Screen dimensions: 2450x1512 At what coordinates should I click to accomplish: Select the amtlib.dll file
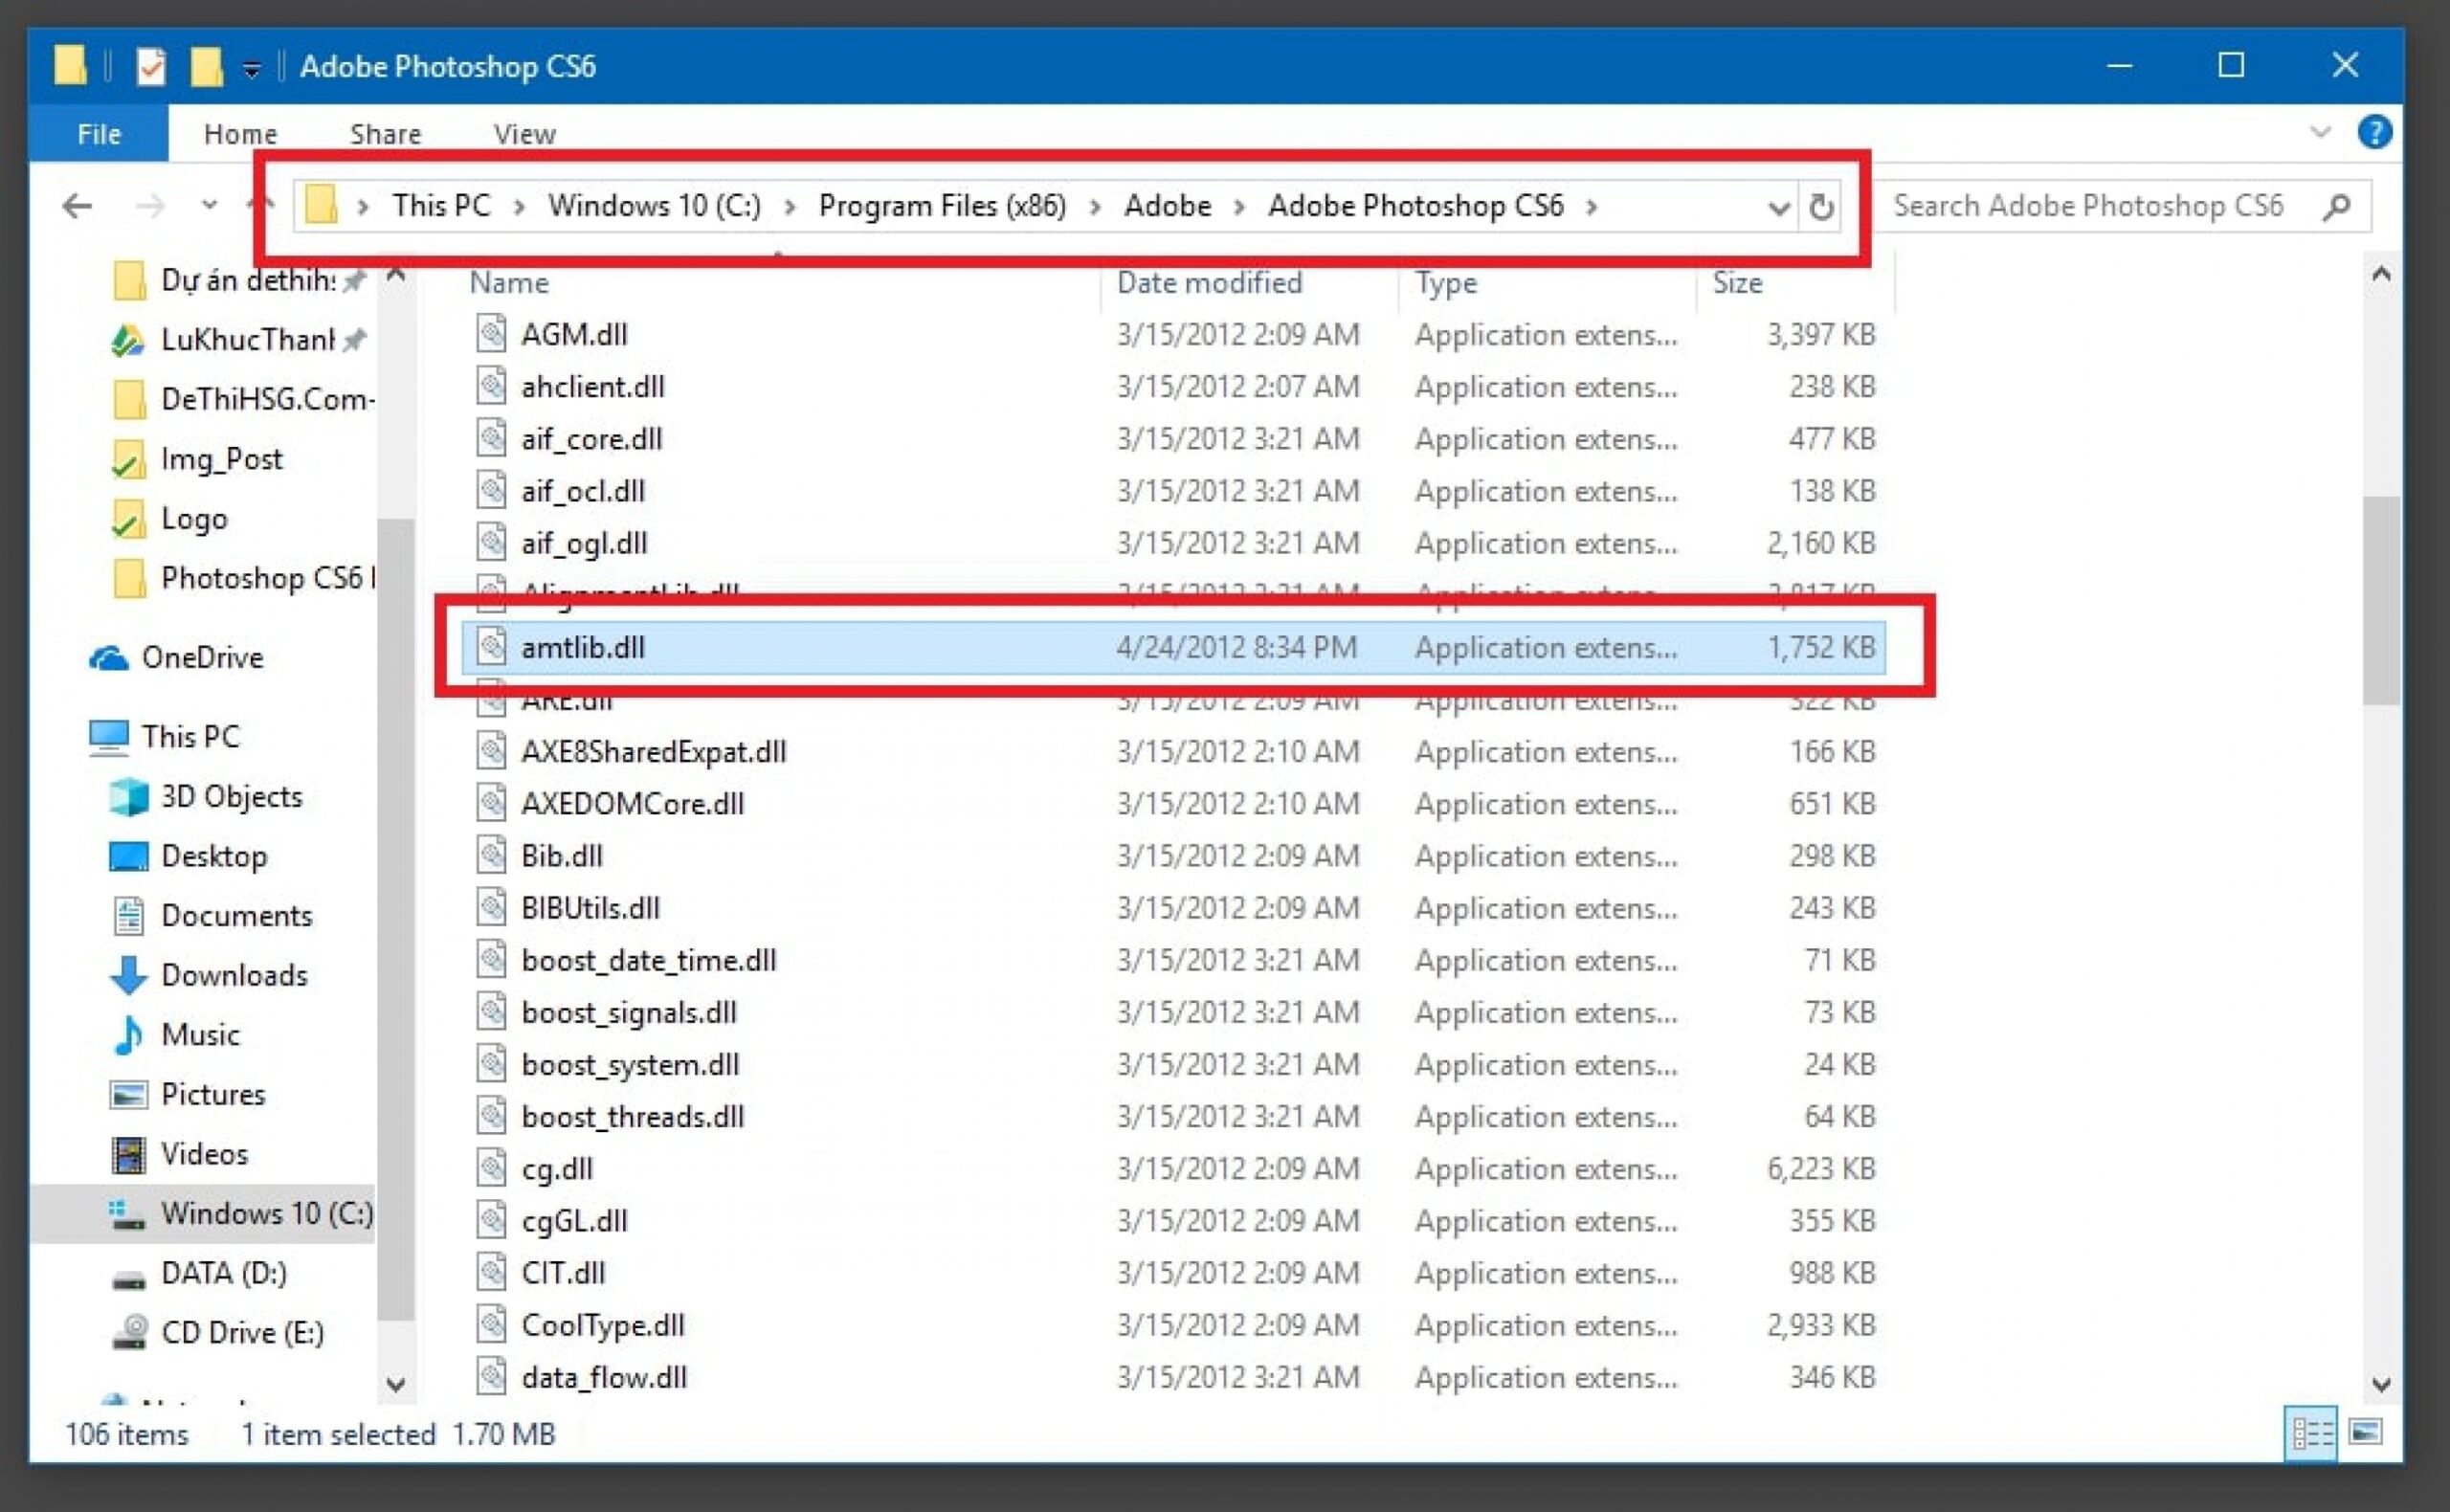583,648
